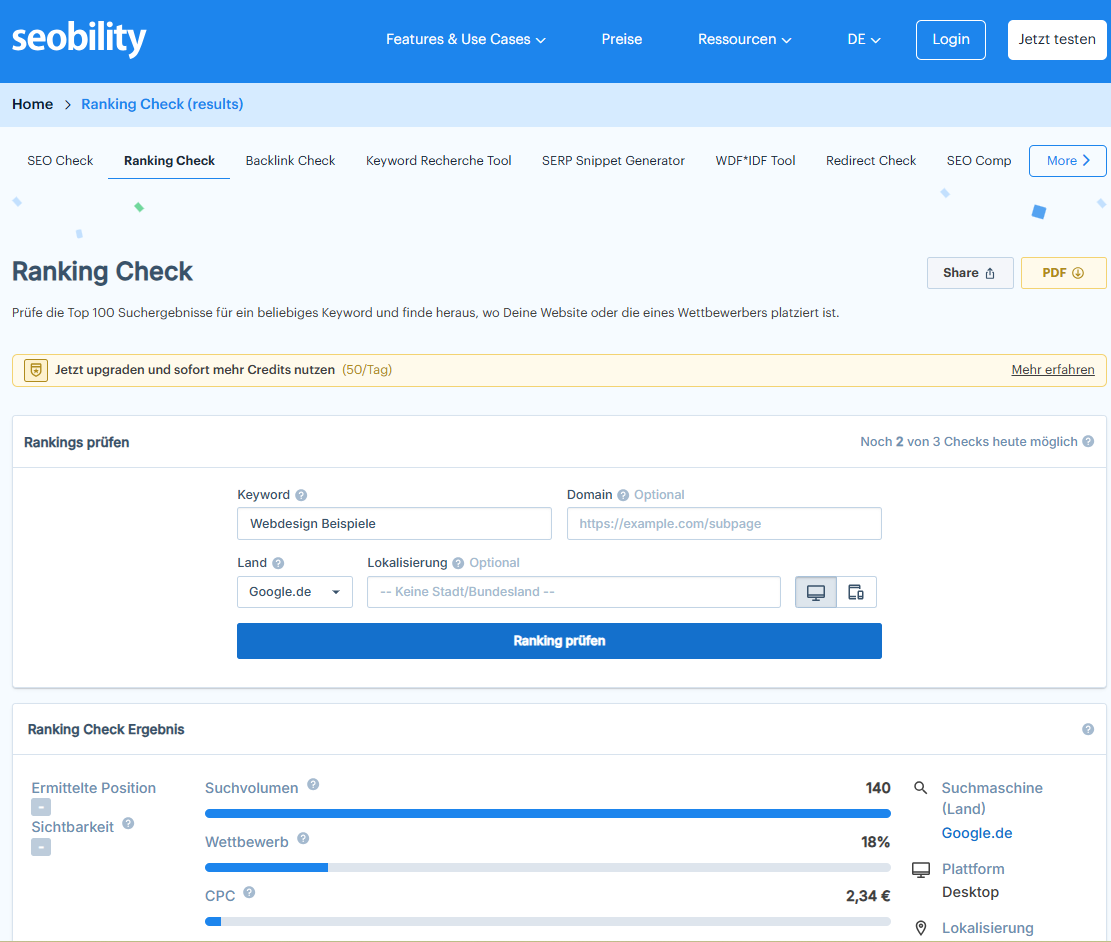Viewport: 1111px width, 942px height.
Task: Click the upgrade shield icon
Action: 35,369
